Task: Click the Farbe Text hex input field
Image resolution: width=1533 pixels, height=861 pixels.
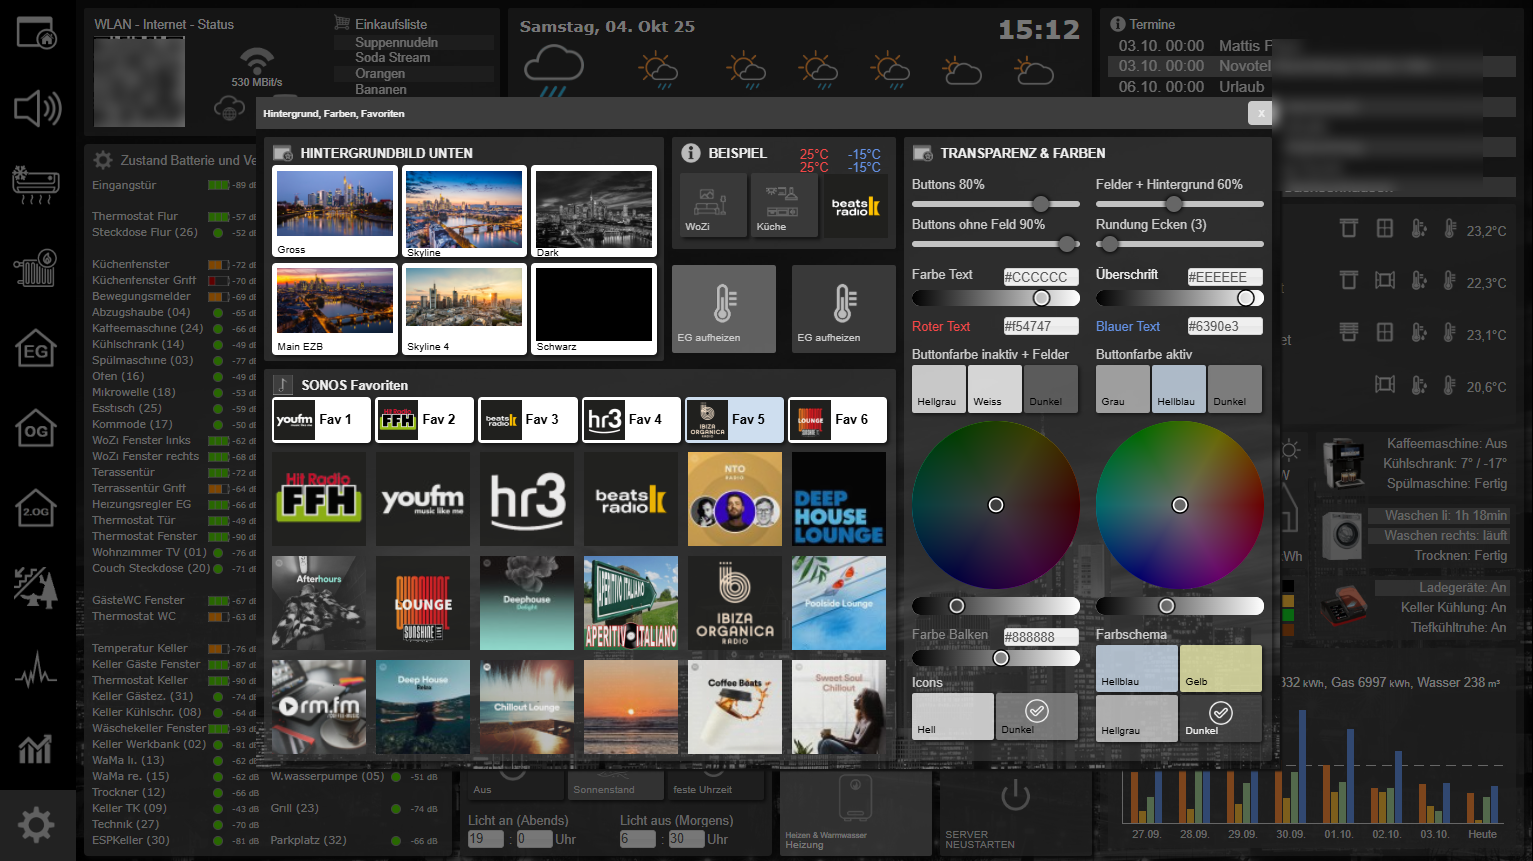Action: point(1040,277)
